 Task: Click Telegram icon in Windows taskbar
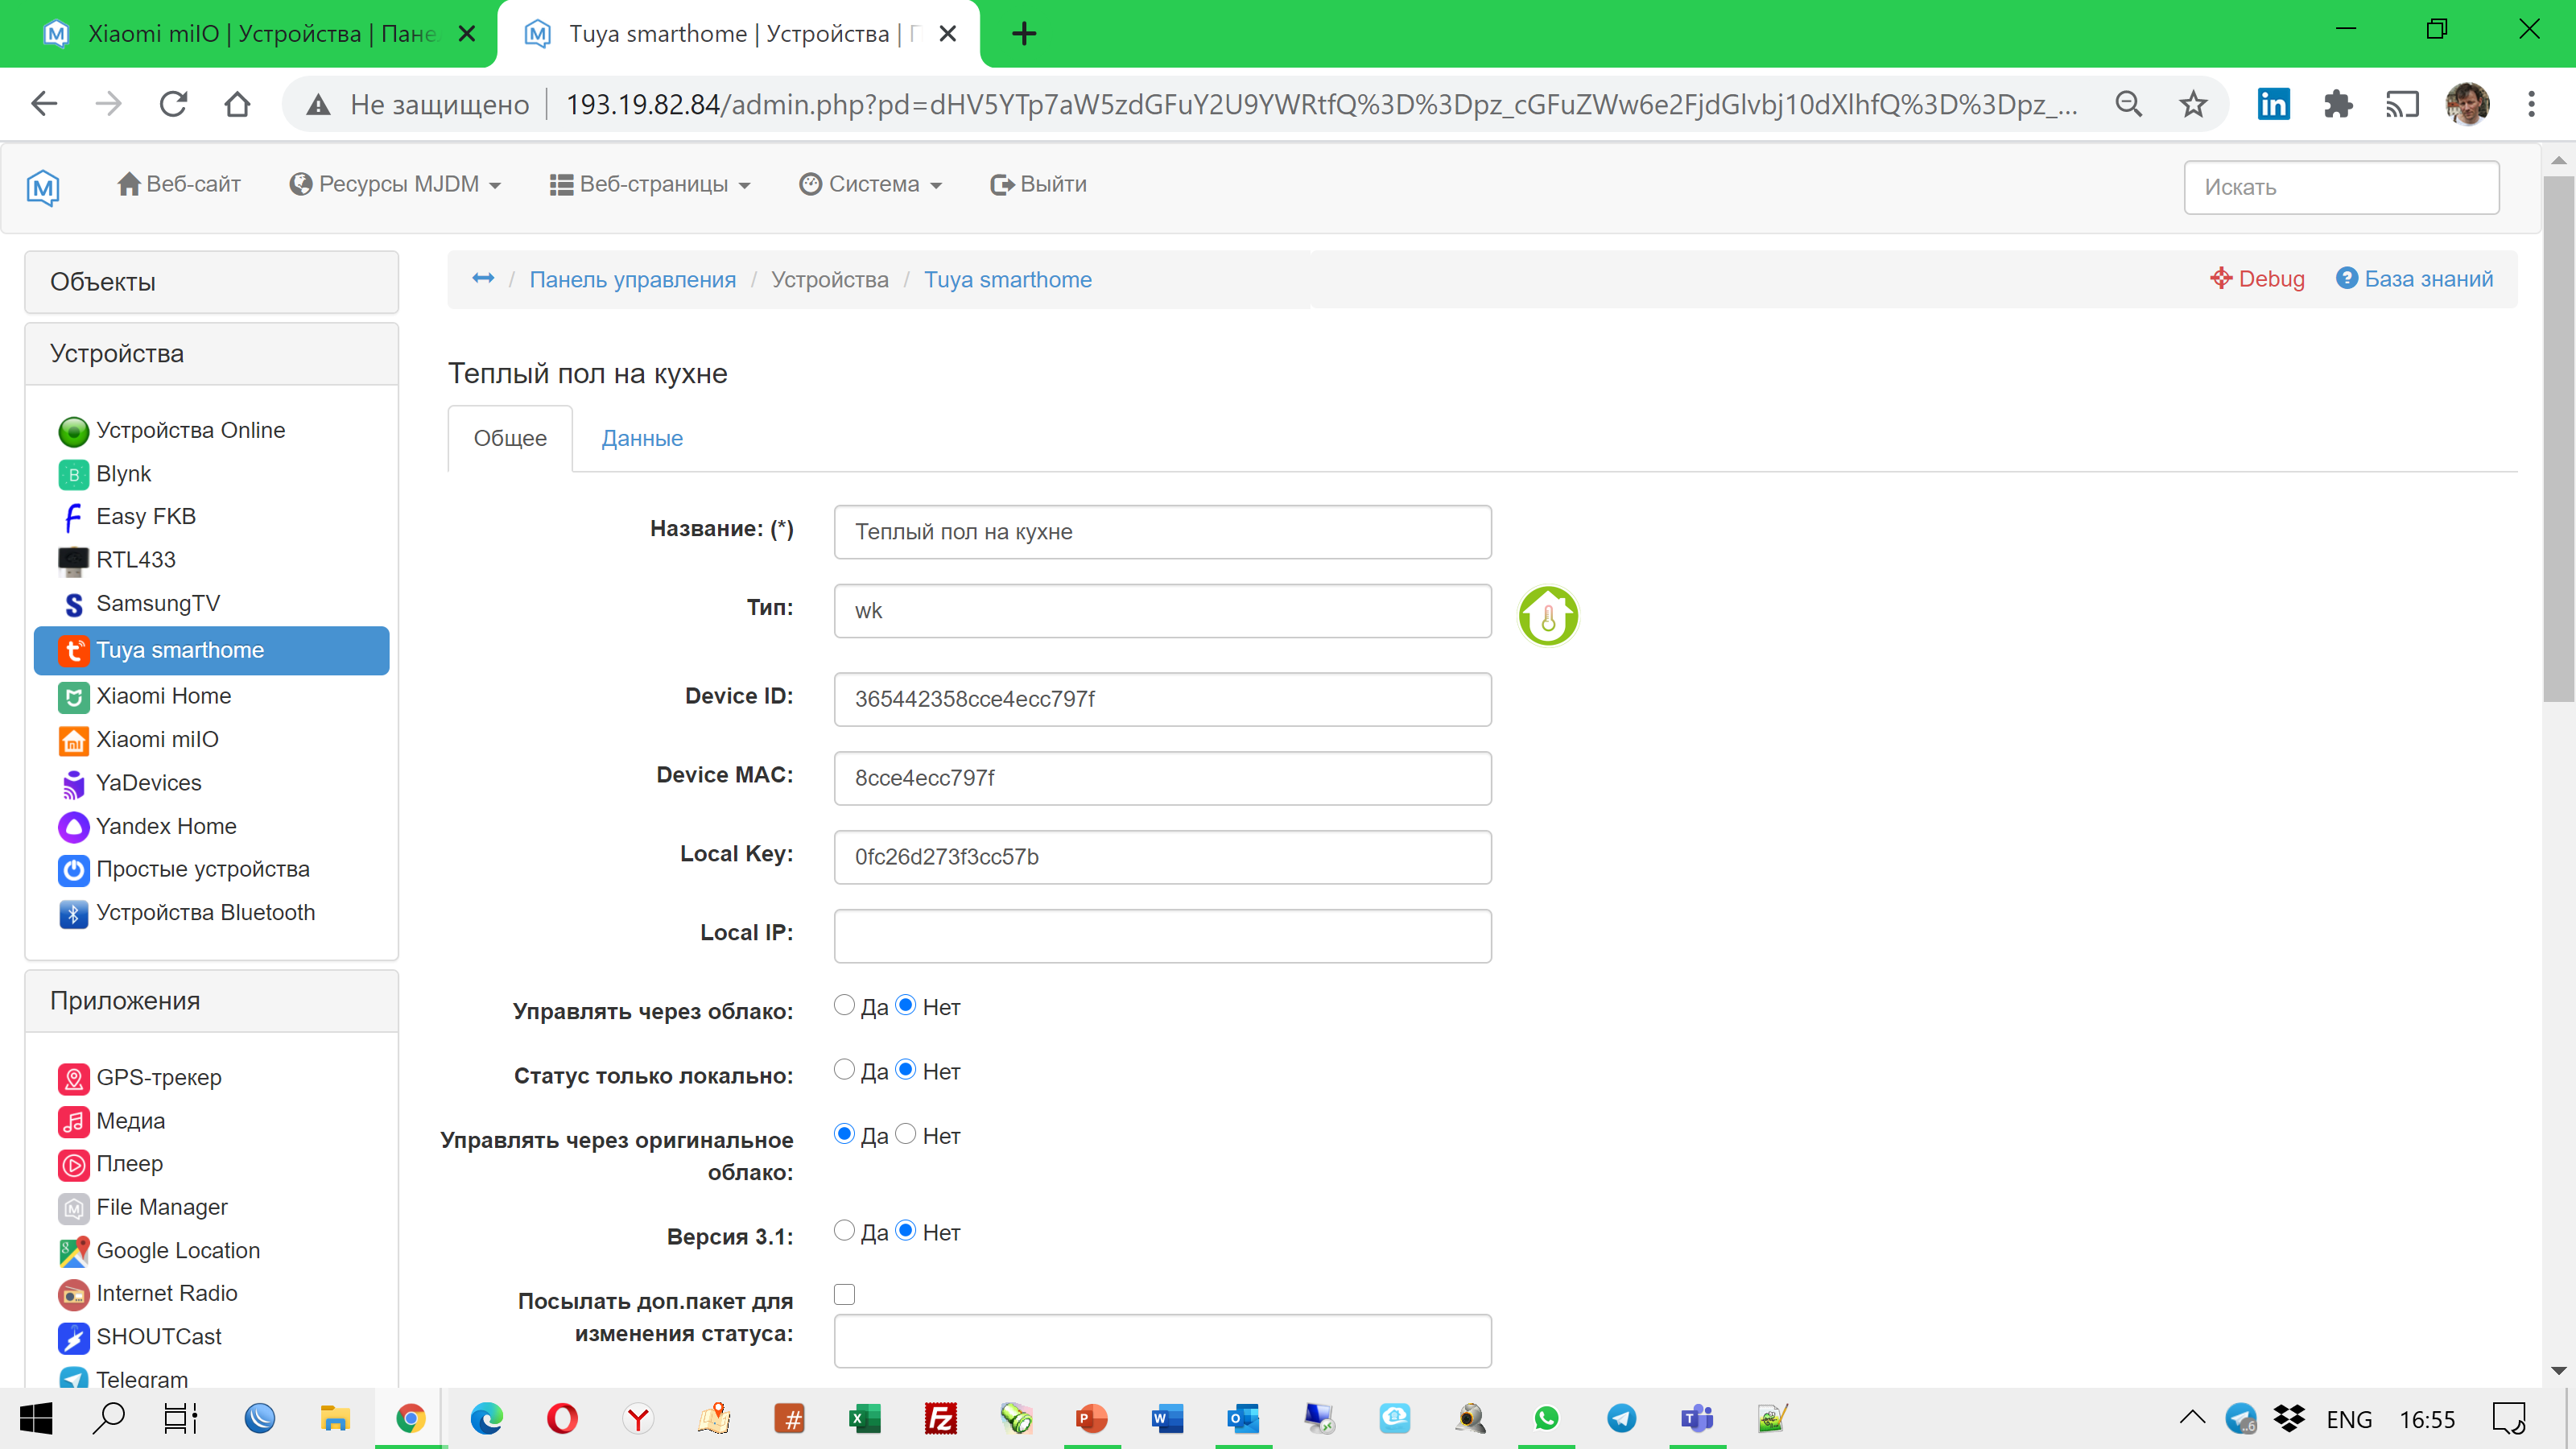1621,1418
